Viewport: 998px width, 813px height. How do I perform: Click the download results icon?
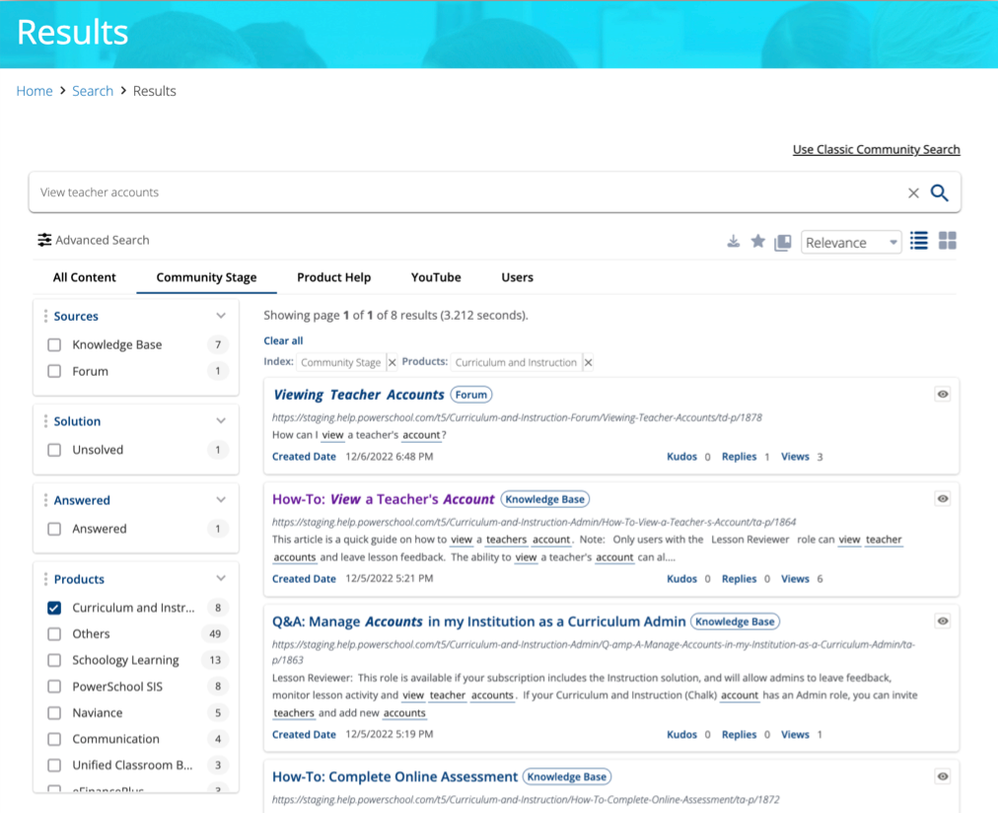coord(733,242)
